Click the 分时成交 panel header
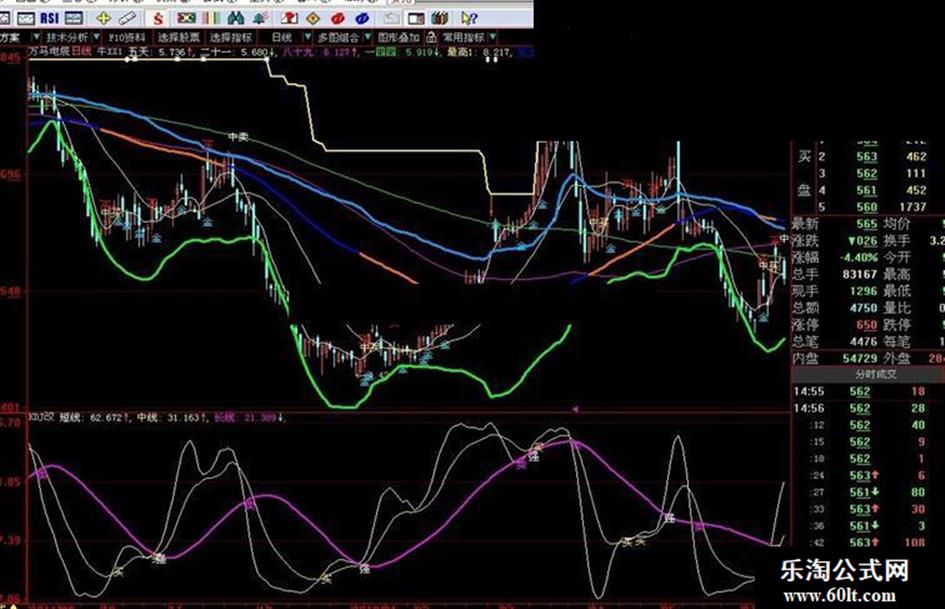945x609 pixels. click(867, 374)
